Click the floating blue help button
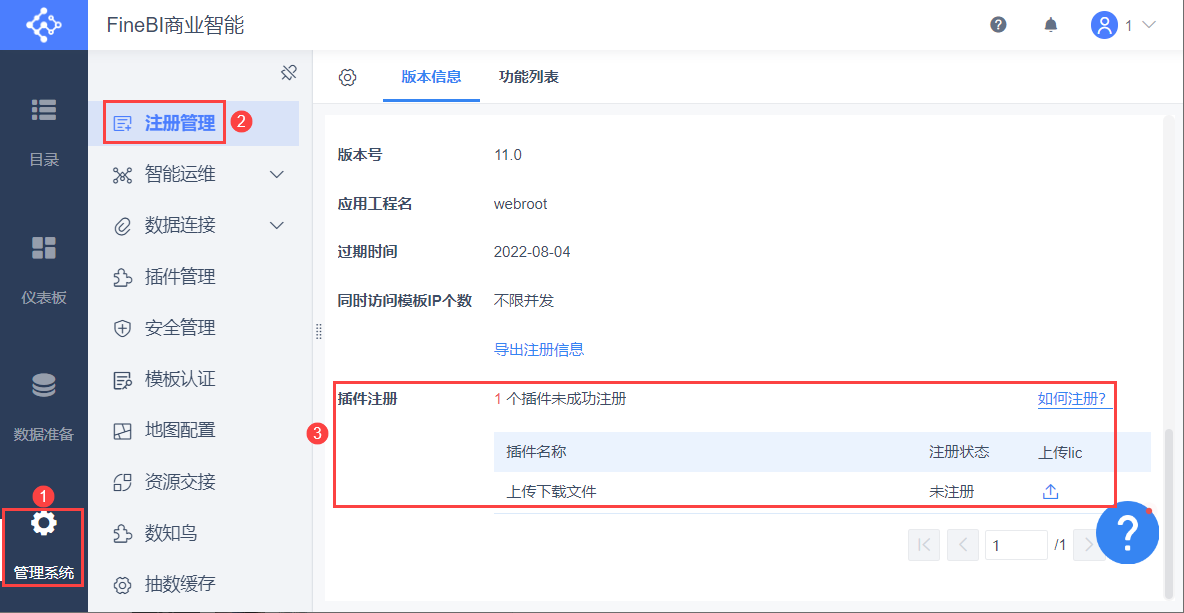The width and height of the screenshot is (1184, 613). [1127, 531]
